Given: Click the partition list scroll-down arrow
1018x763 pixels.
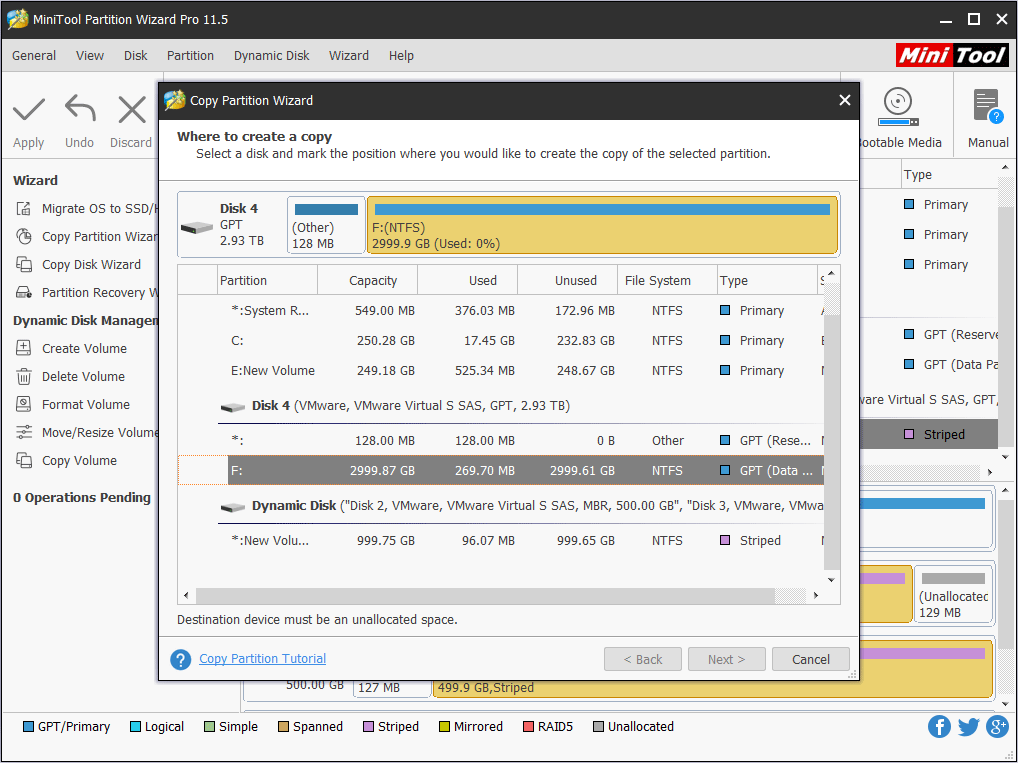Looking at the screenshot, I should (x=831, y=580).
